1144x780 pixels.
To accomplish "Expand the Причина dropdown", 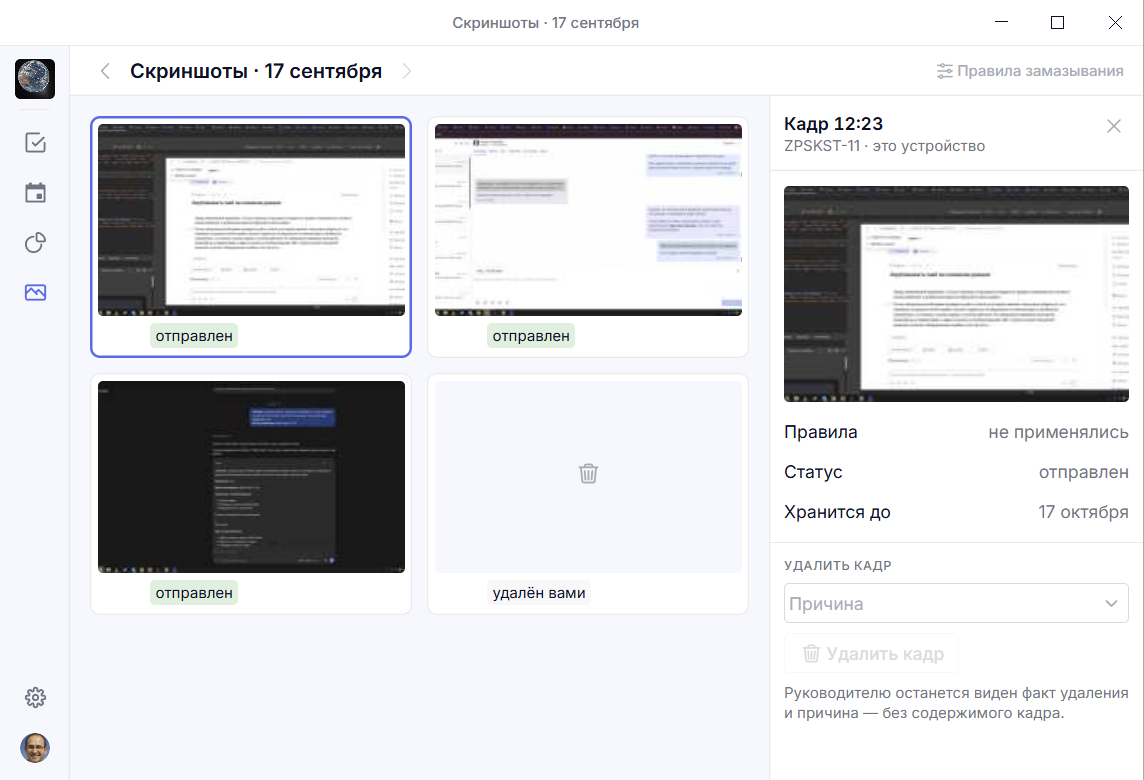I will coord(956,603).
